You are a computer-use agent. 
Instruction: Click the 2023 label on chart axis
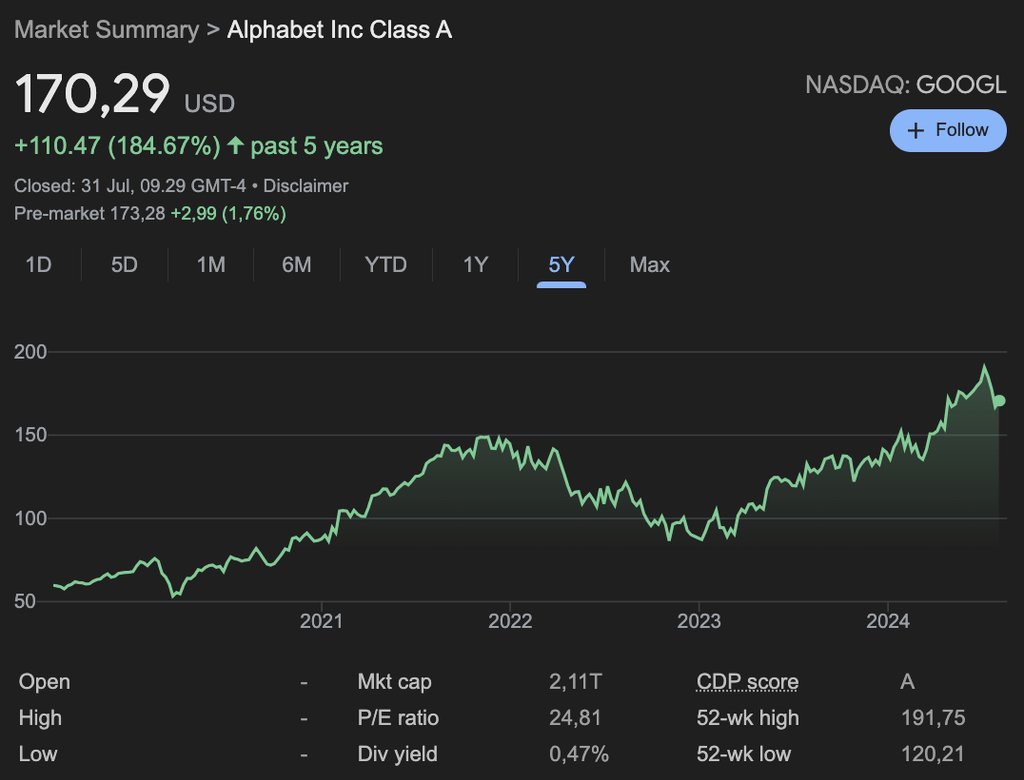tap(698, 622)
